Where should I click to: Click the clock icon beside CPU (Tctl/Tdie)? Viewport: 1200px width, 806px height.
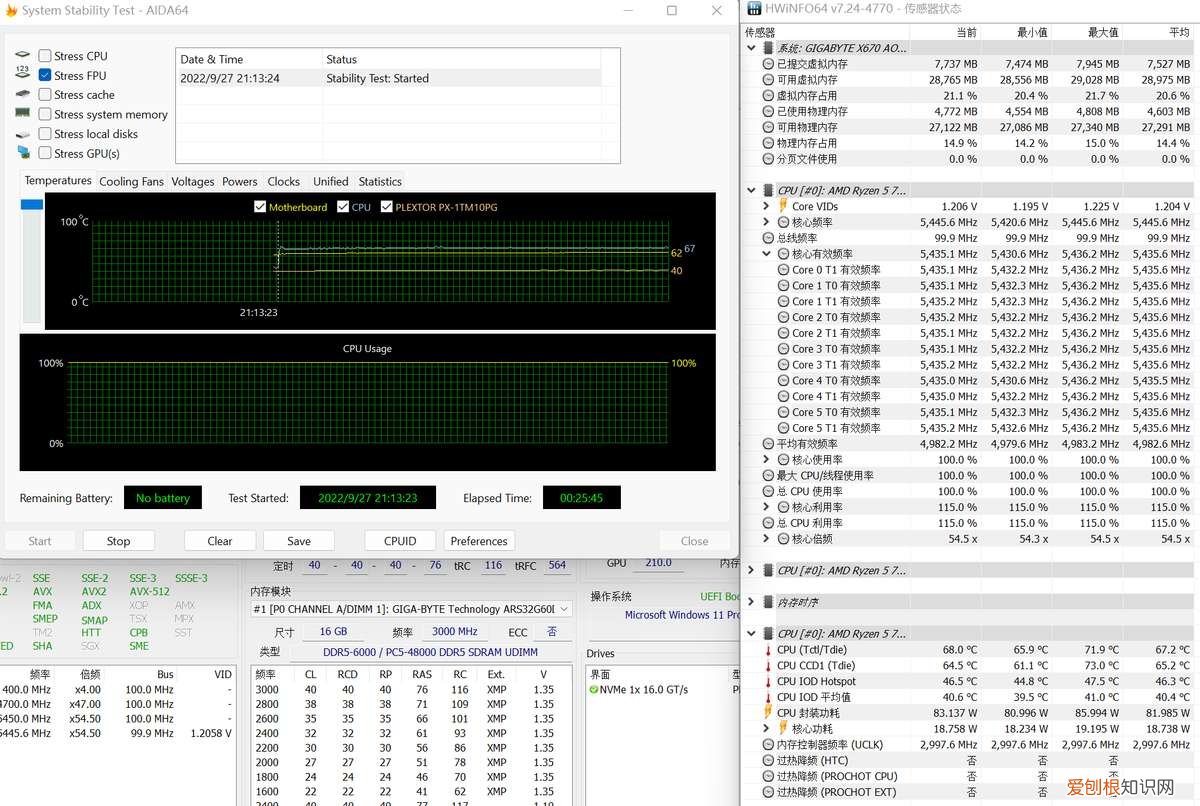pos(768,650)
